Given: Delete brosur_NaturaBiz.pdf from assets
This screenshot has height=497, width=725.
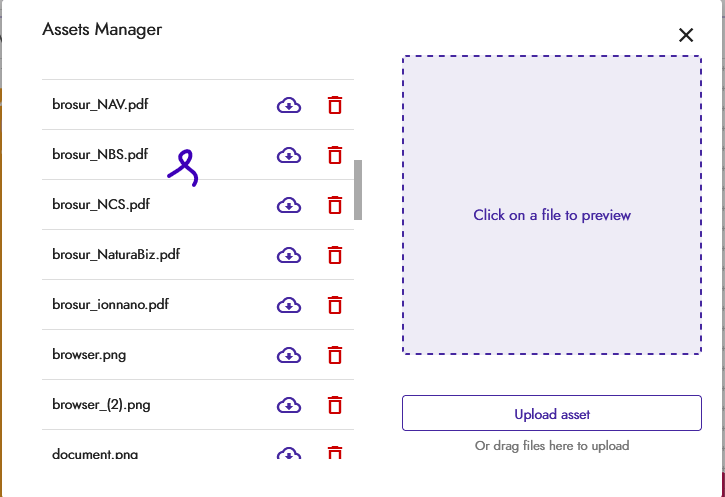Looking at the screenshot, I should click(x=335, y=255).
